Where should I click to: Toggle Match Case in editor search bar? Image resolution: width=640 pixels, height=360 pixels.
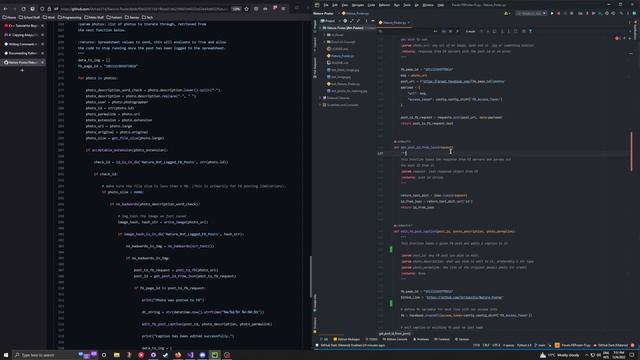(x=444, y=31)
